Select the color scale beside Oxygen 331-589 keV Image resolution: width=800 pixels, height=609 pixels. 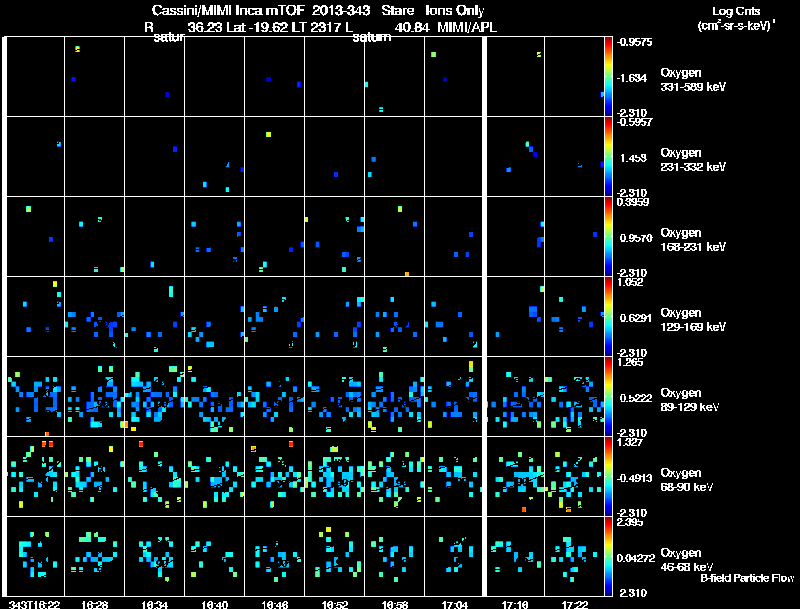608,77
